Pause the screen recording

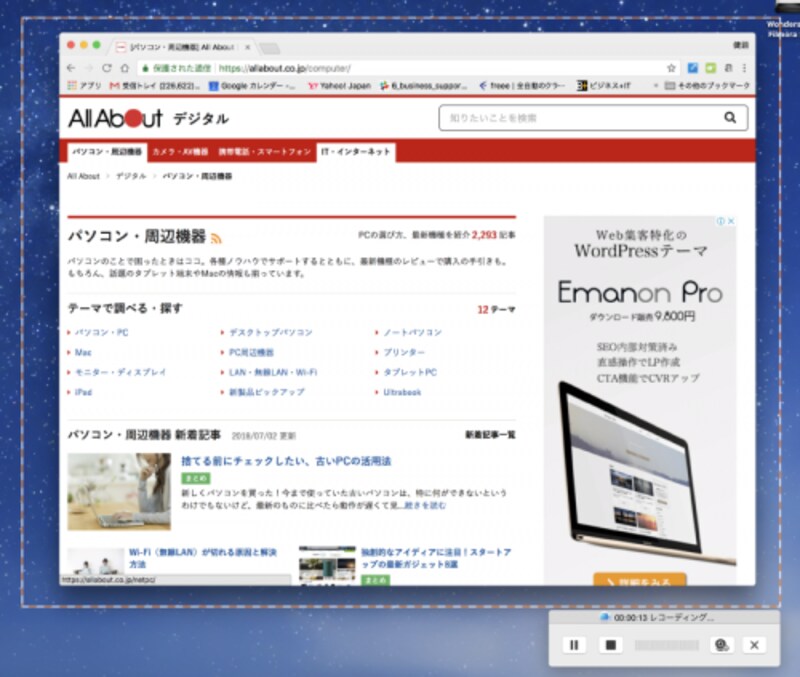[x=575, y=646]
